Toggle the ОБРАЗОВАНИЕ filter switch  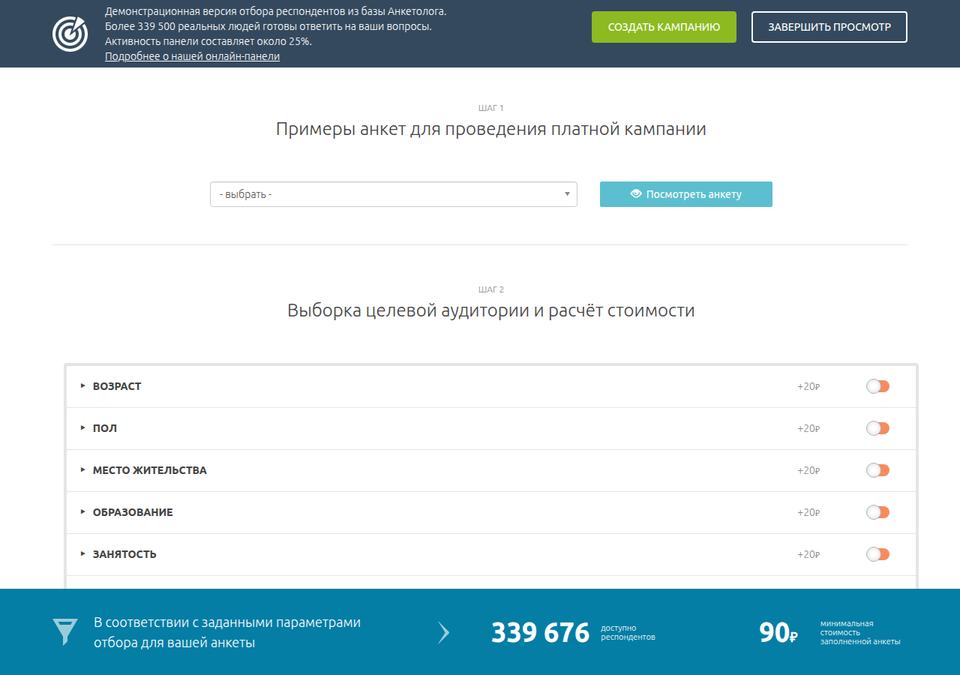(877, 512)
